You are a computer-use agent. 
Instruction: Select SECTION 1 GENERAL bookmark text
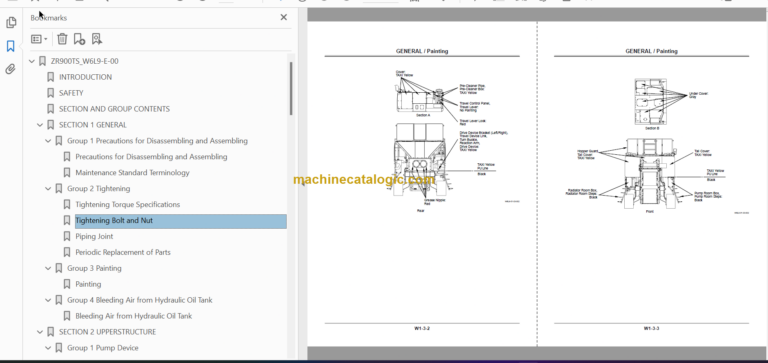pyautogui.click(x=93, y=125)
